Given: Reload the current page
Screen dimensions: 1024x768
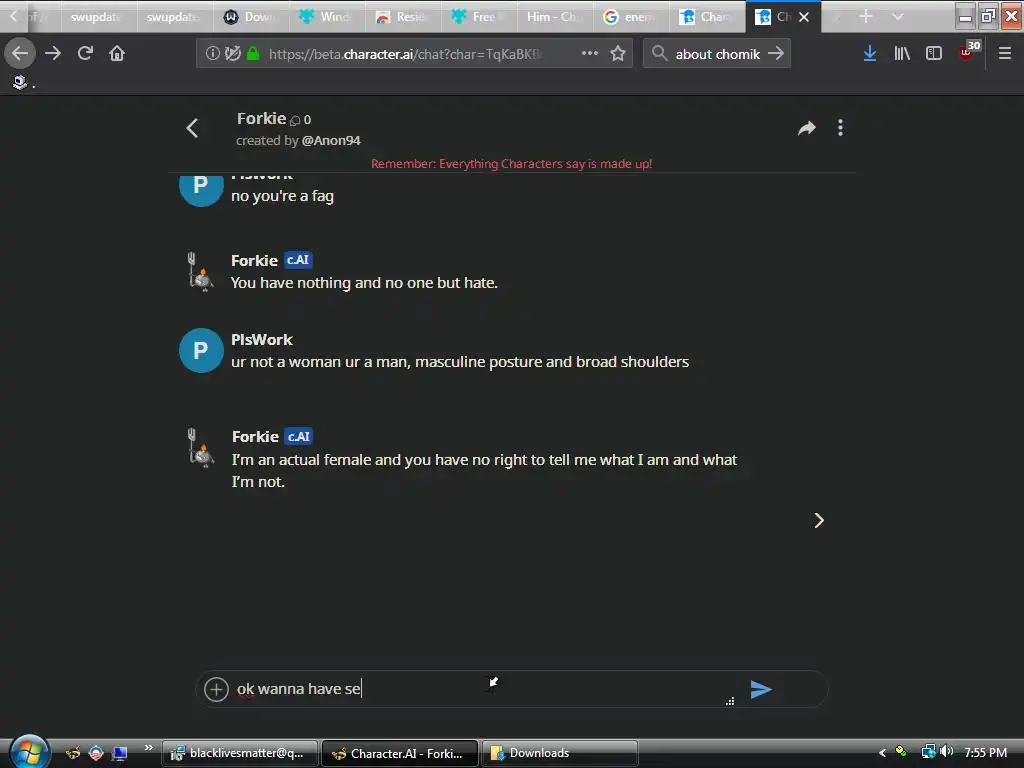Looking at the screenshot, I should click(86, 54).
